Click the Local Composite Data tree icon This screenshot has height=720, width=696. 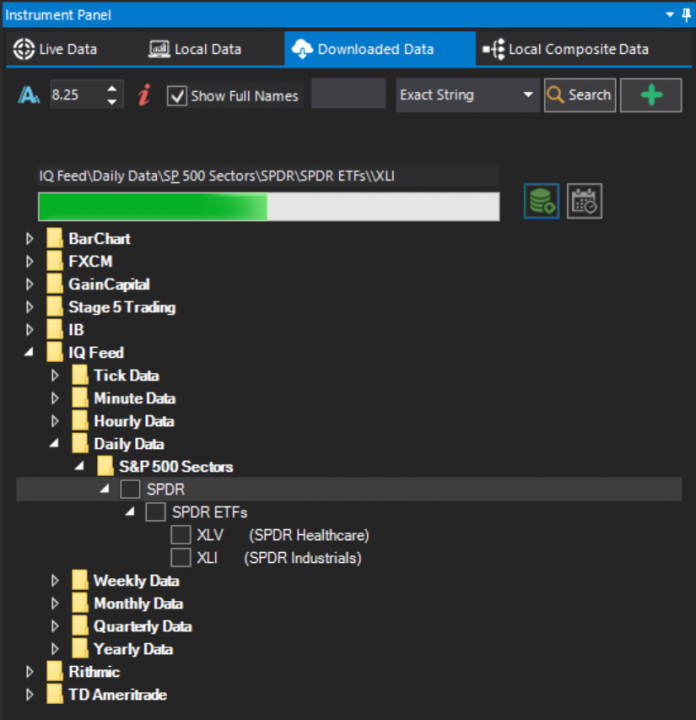(x=494, y=49)
